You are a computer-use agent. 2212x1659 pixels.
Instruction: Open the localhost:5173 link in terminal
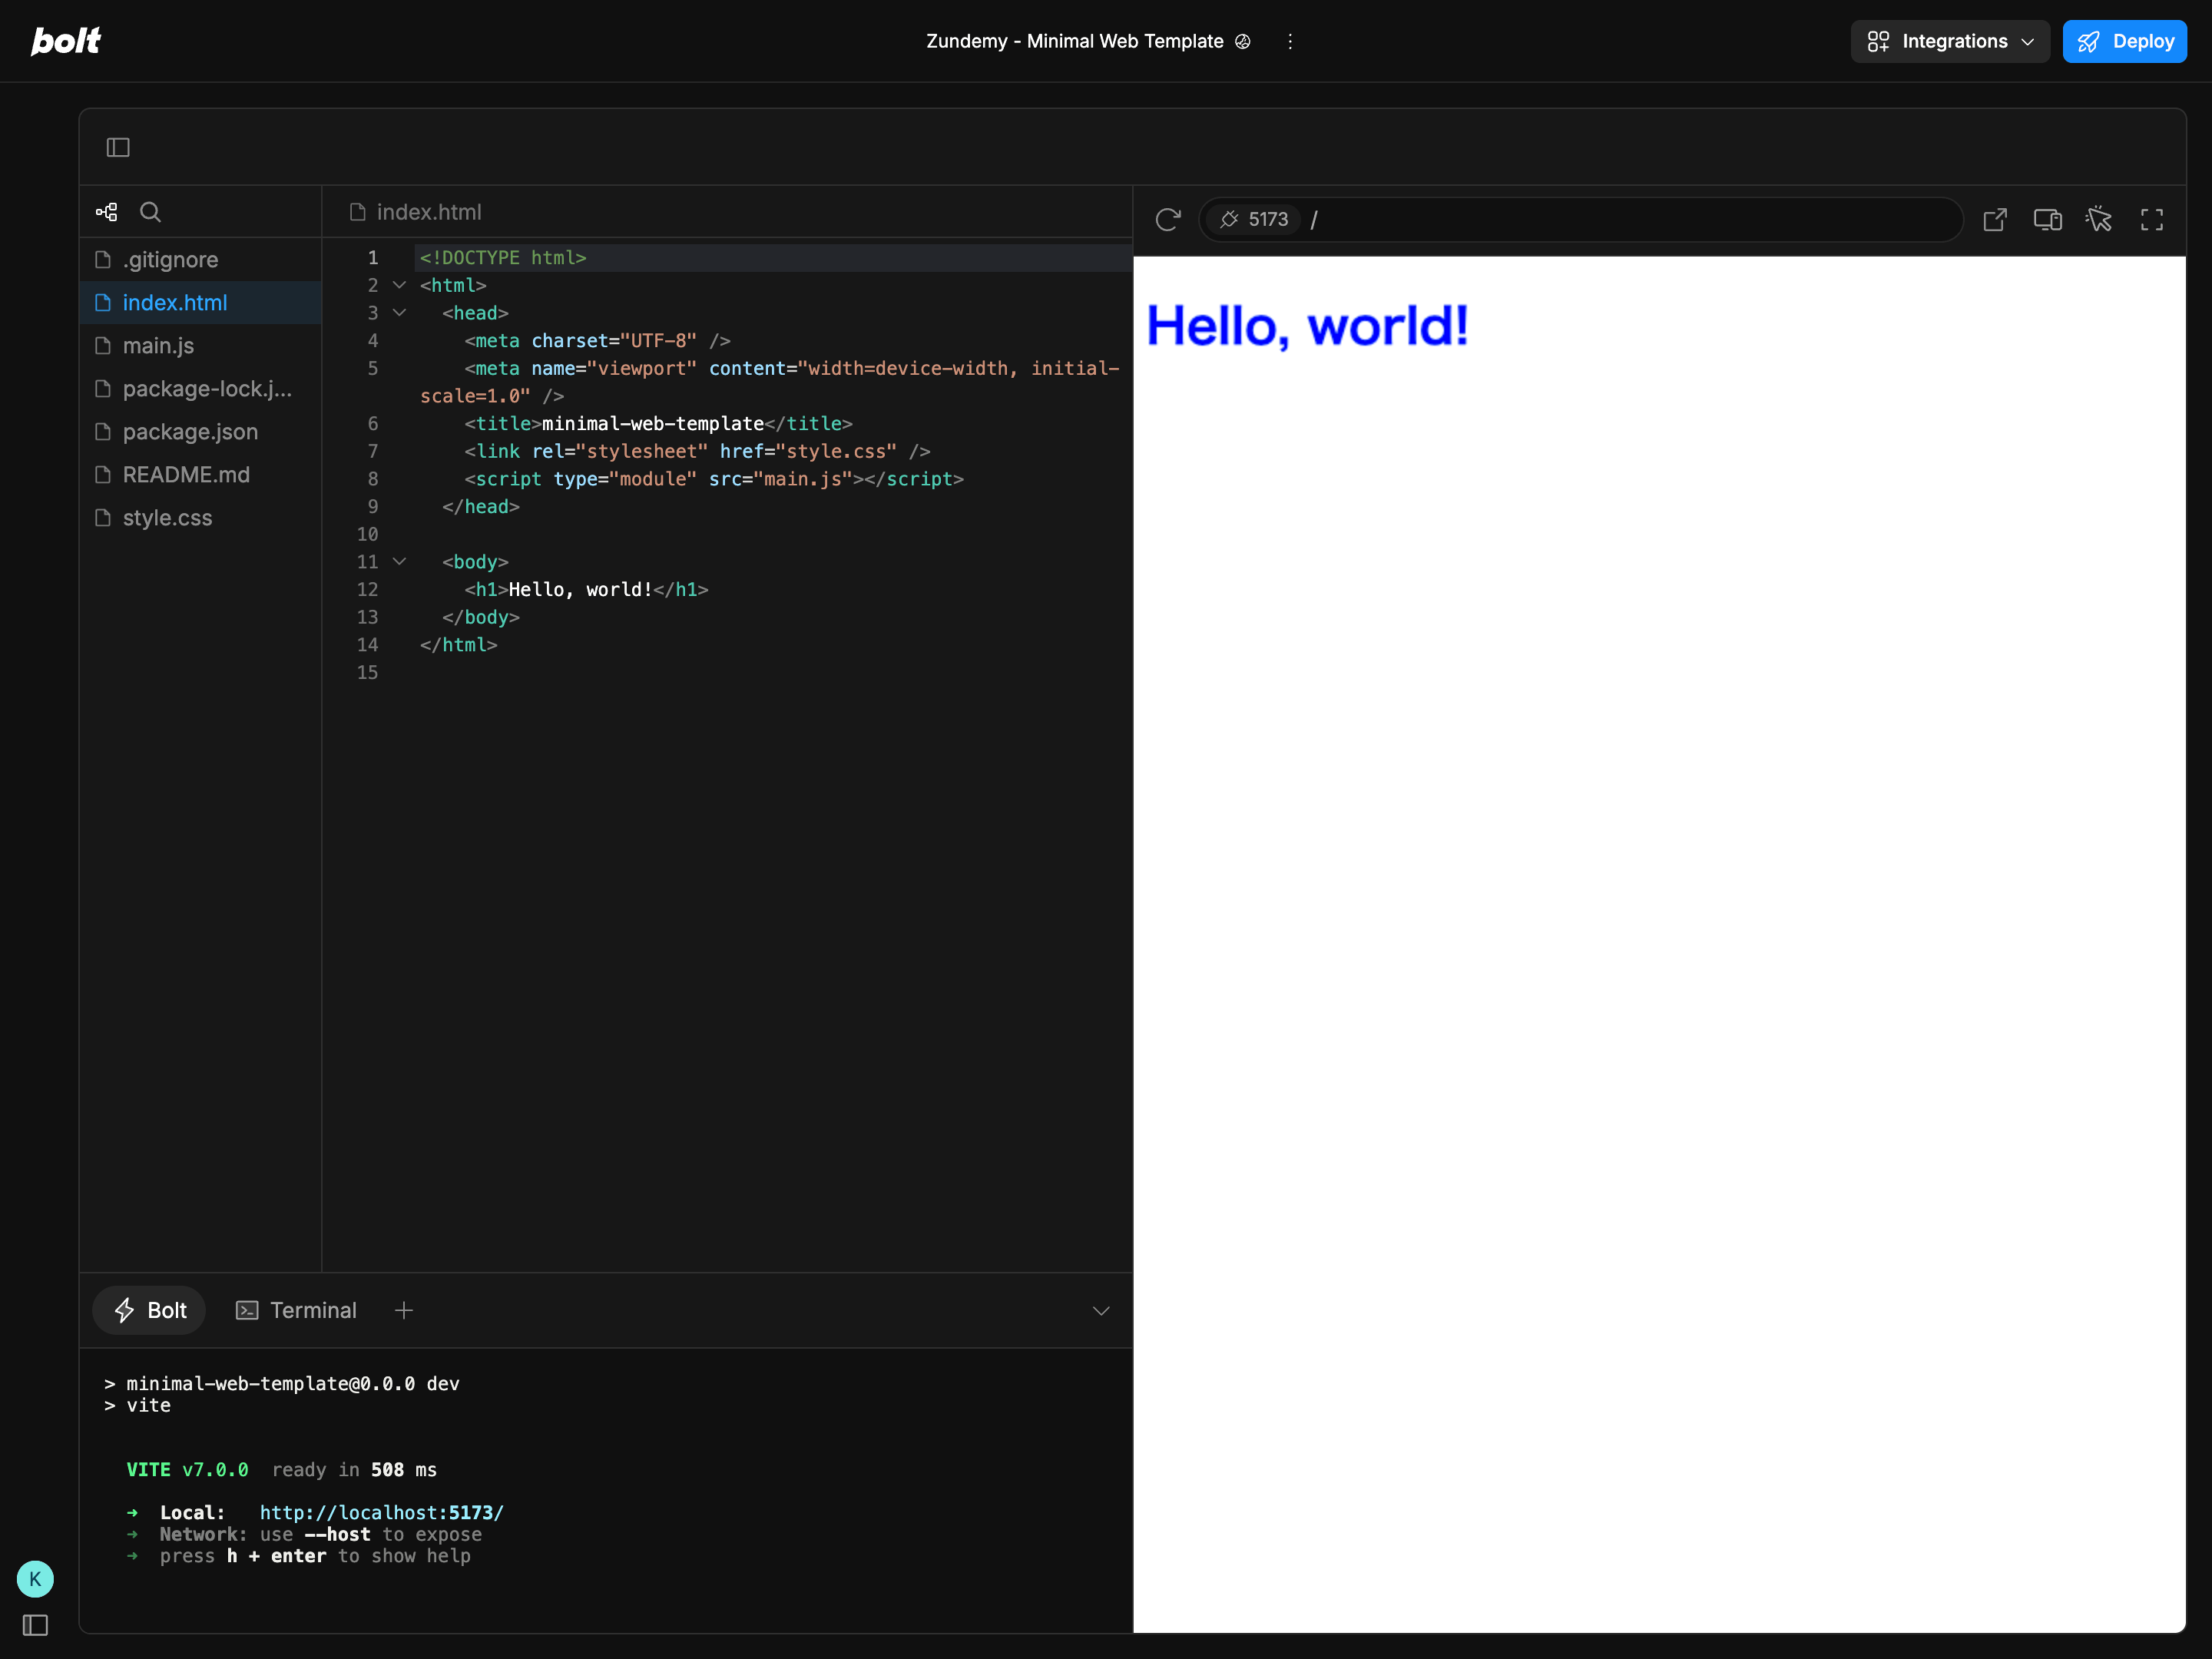coord(382,1512)
